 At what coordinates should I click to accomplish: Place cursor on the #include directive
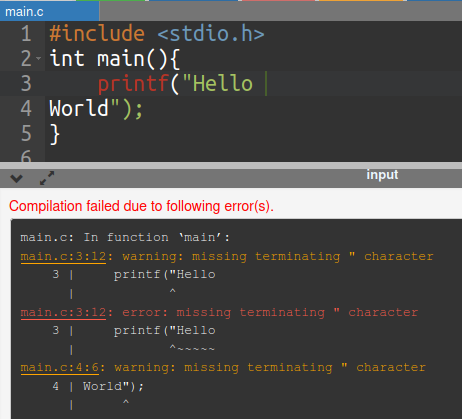[97, 34]
